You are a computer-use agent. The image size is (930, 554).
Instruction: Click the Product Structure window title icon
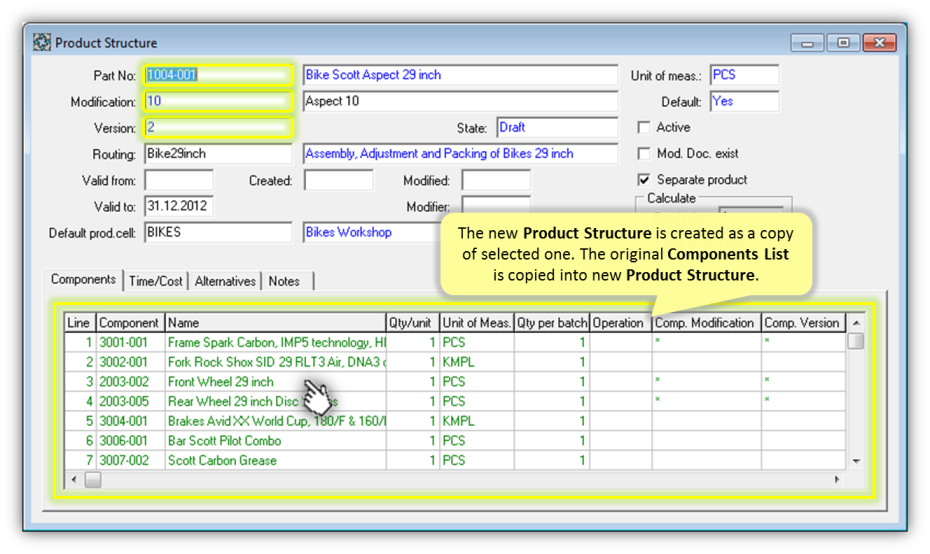coord(42,43)
